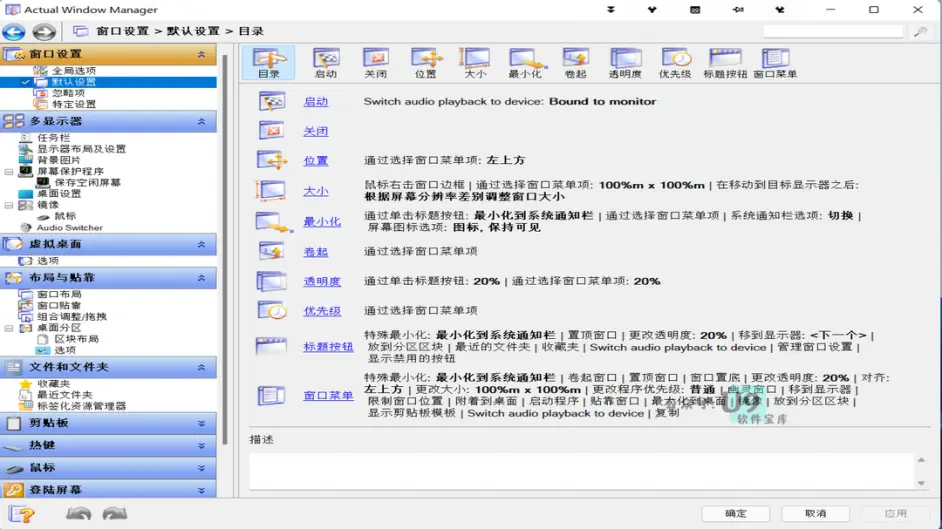Click the 优先级 link in the list
942x529 pixels.
(322, 310)
